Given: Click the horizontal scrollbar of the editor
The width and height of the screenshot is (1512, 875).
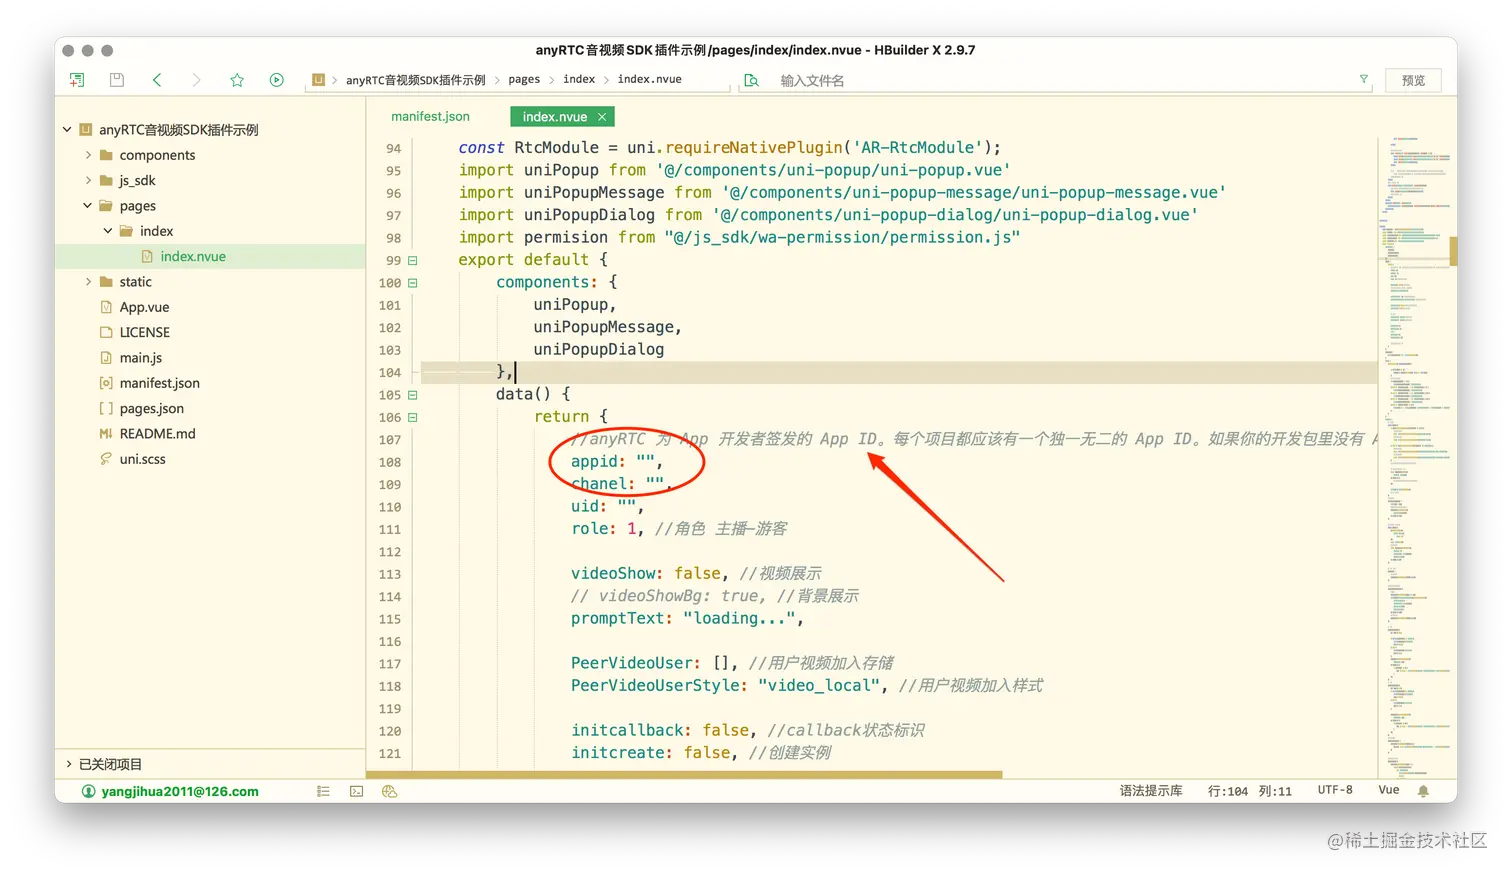Looking at the screenshot, I should click(684, 774).
